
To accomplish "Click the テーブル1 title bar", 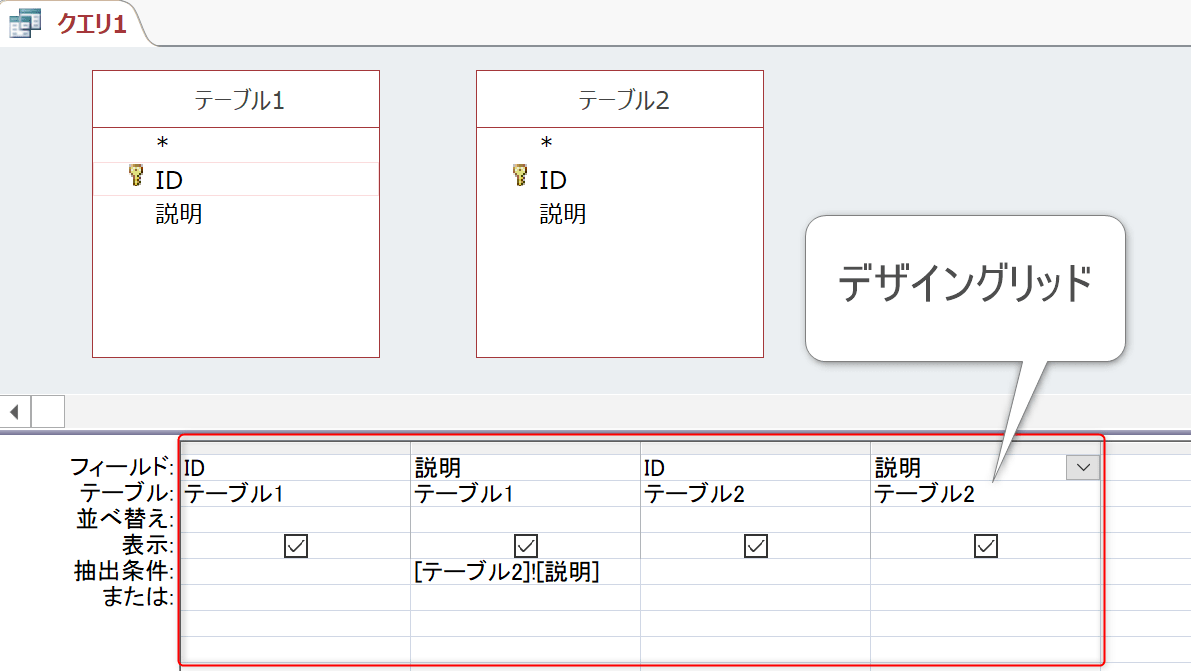I will coord(236,100).
